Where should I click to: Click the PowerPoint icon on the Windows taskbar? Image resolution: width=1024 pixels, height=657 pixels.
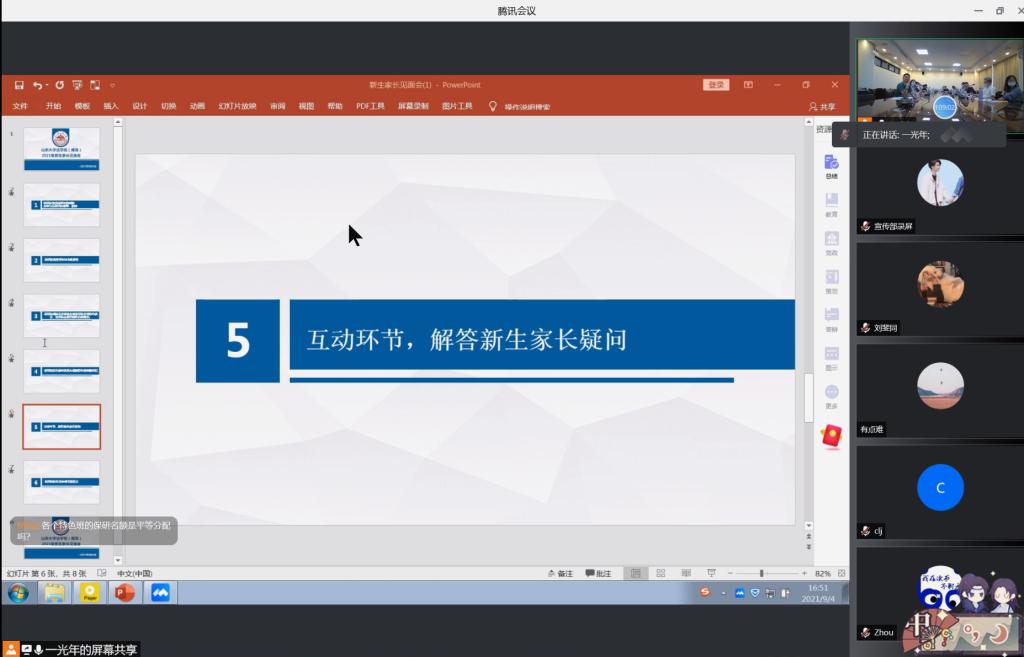pos(124,593)
